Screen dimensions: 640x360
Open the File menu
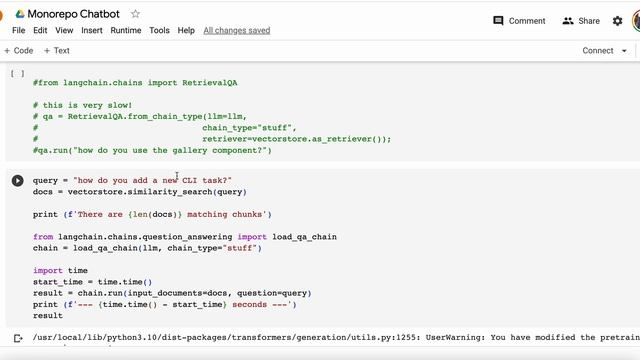(19, 30)
